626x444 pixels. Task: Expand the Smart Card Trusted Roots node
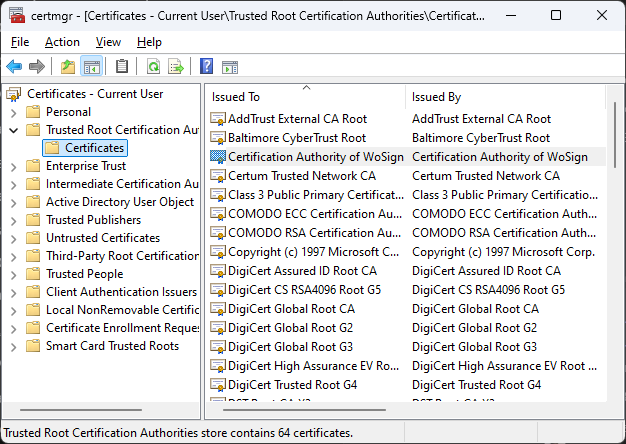13,346
